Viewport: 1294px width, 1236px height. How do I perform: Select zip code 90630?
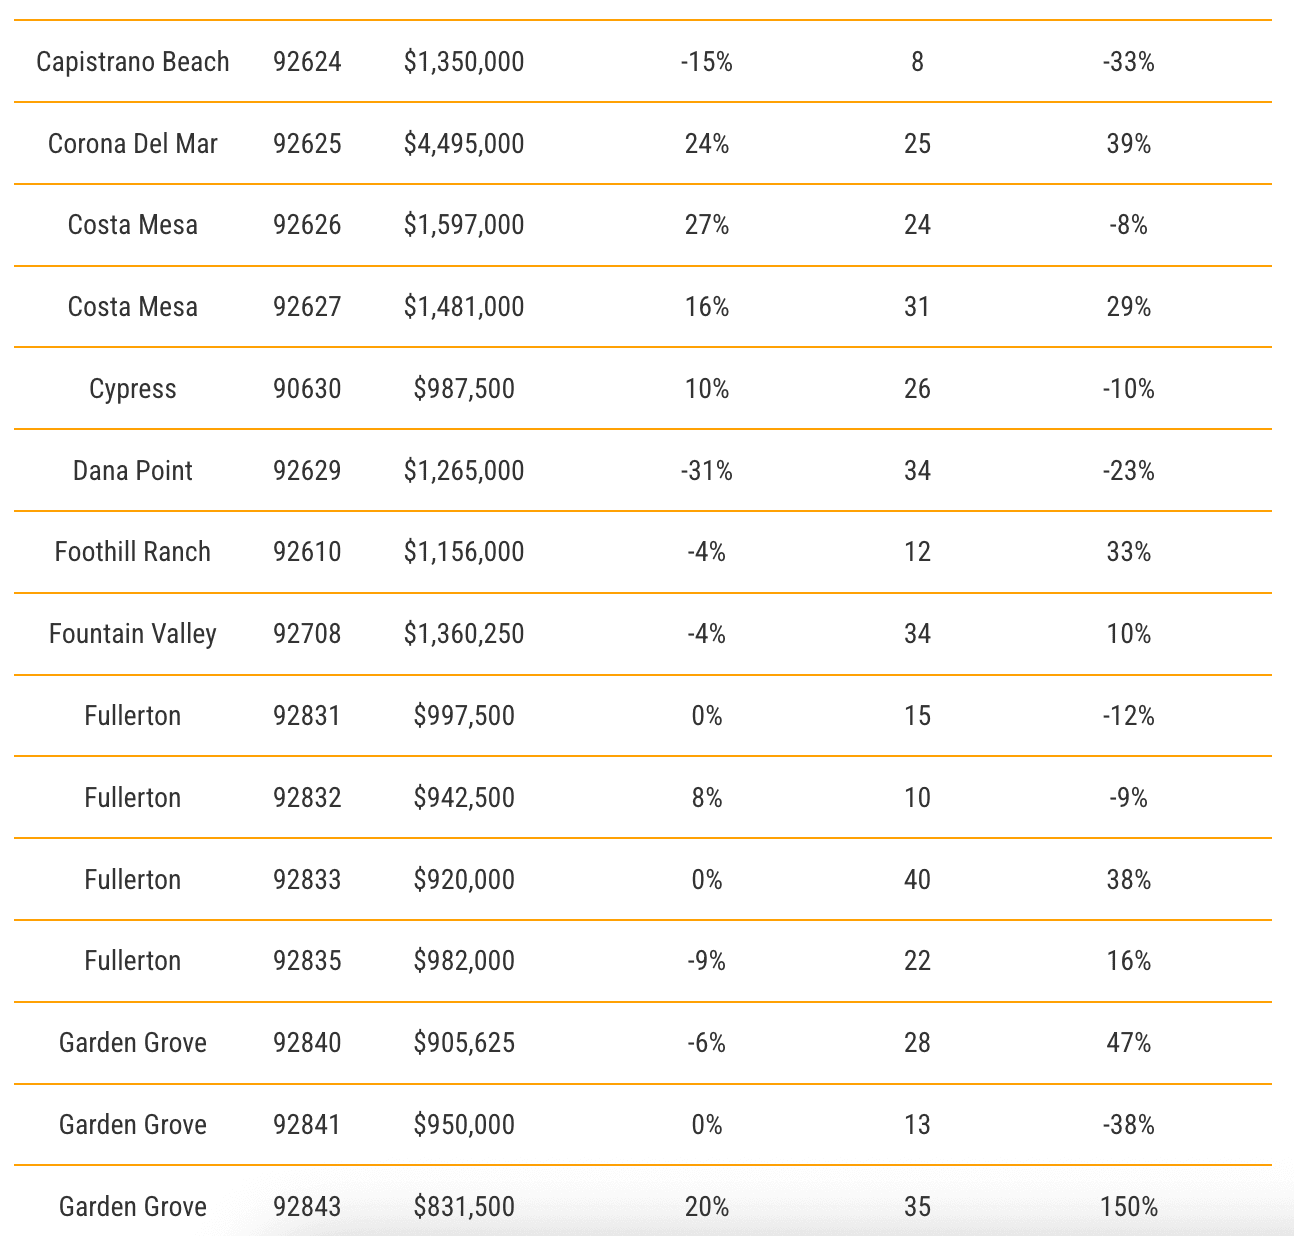click(307, 389)
